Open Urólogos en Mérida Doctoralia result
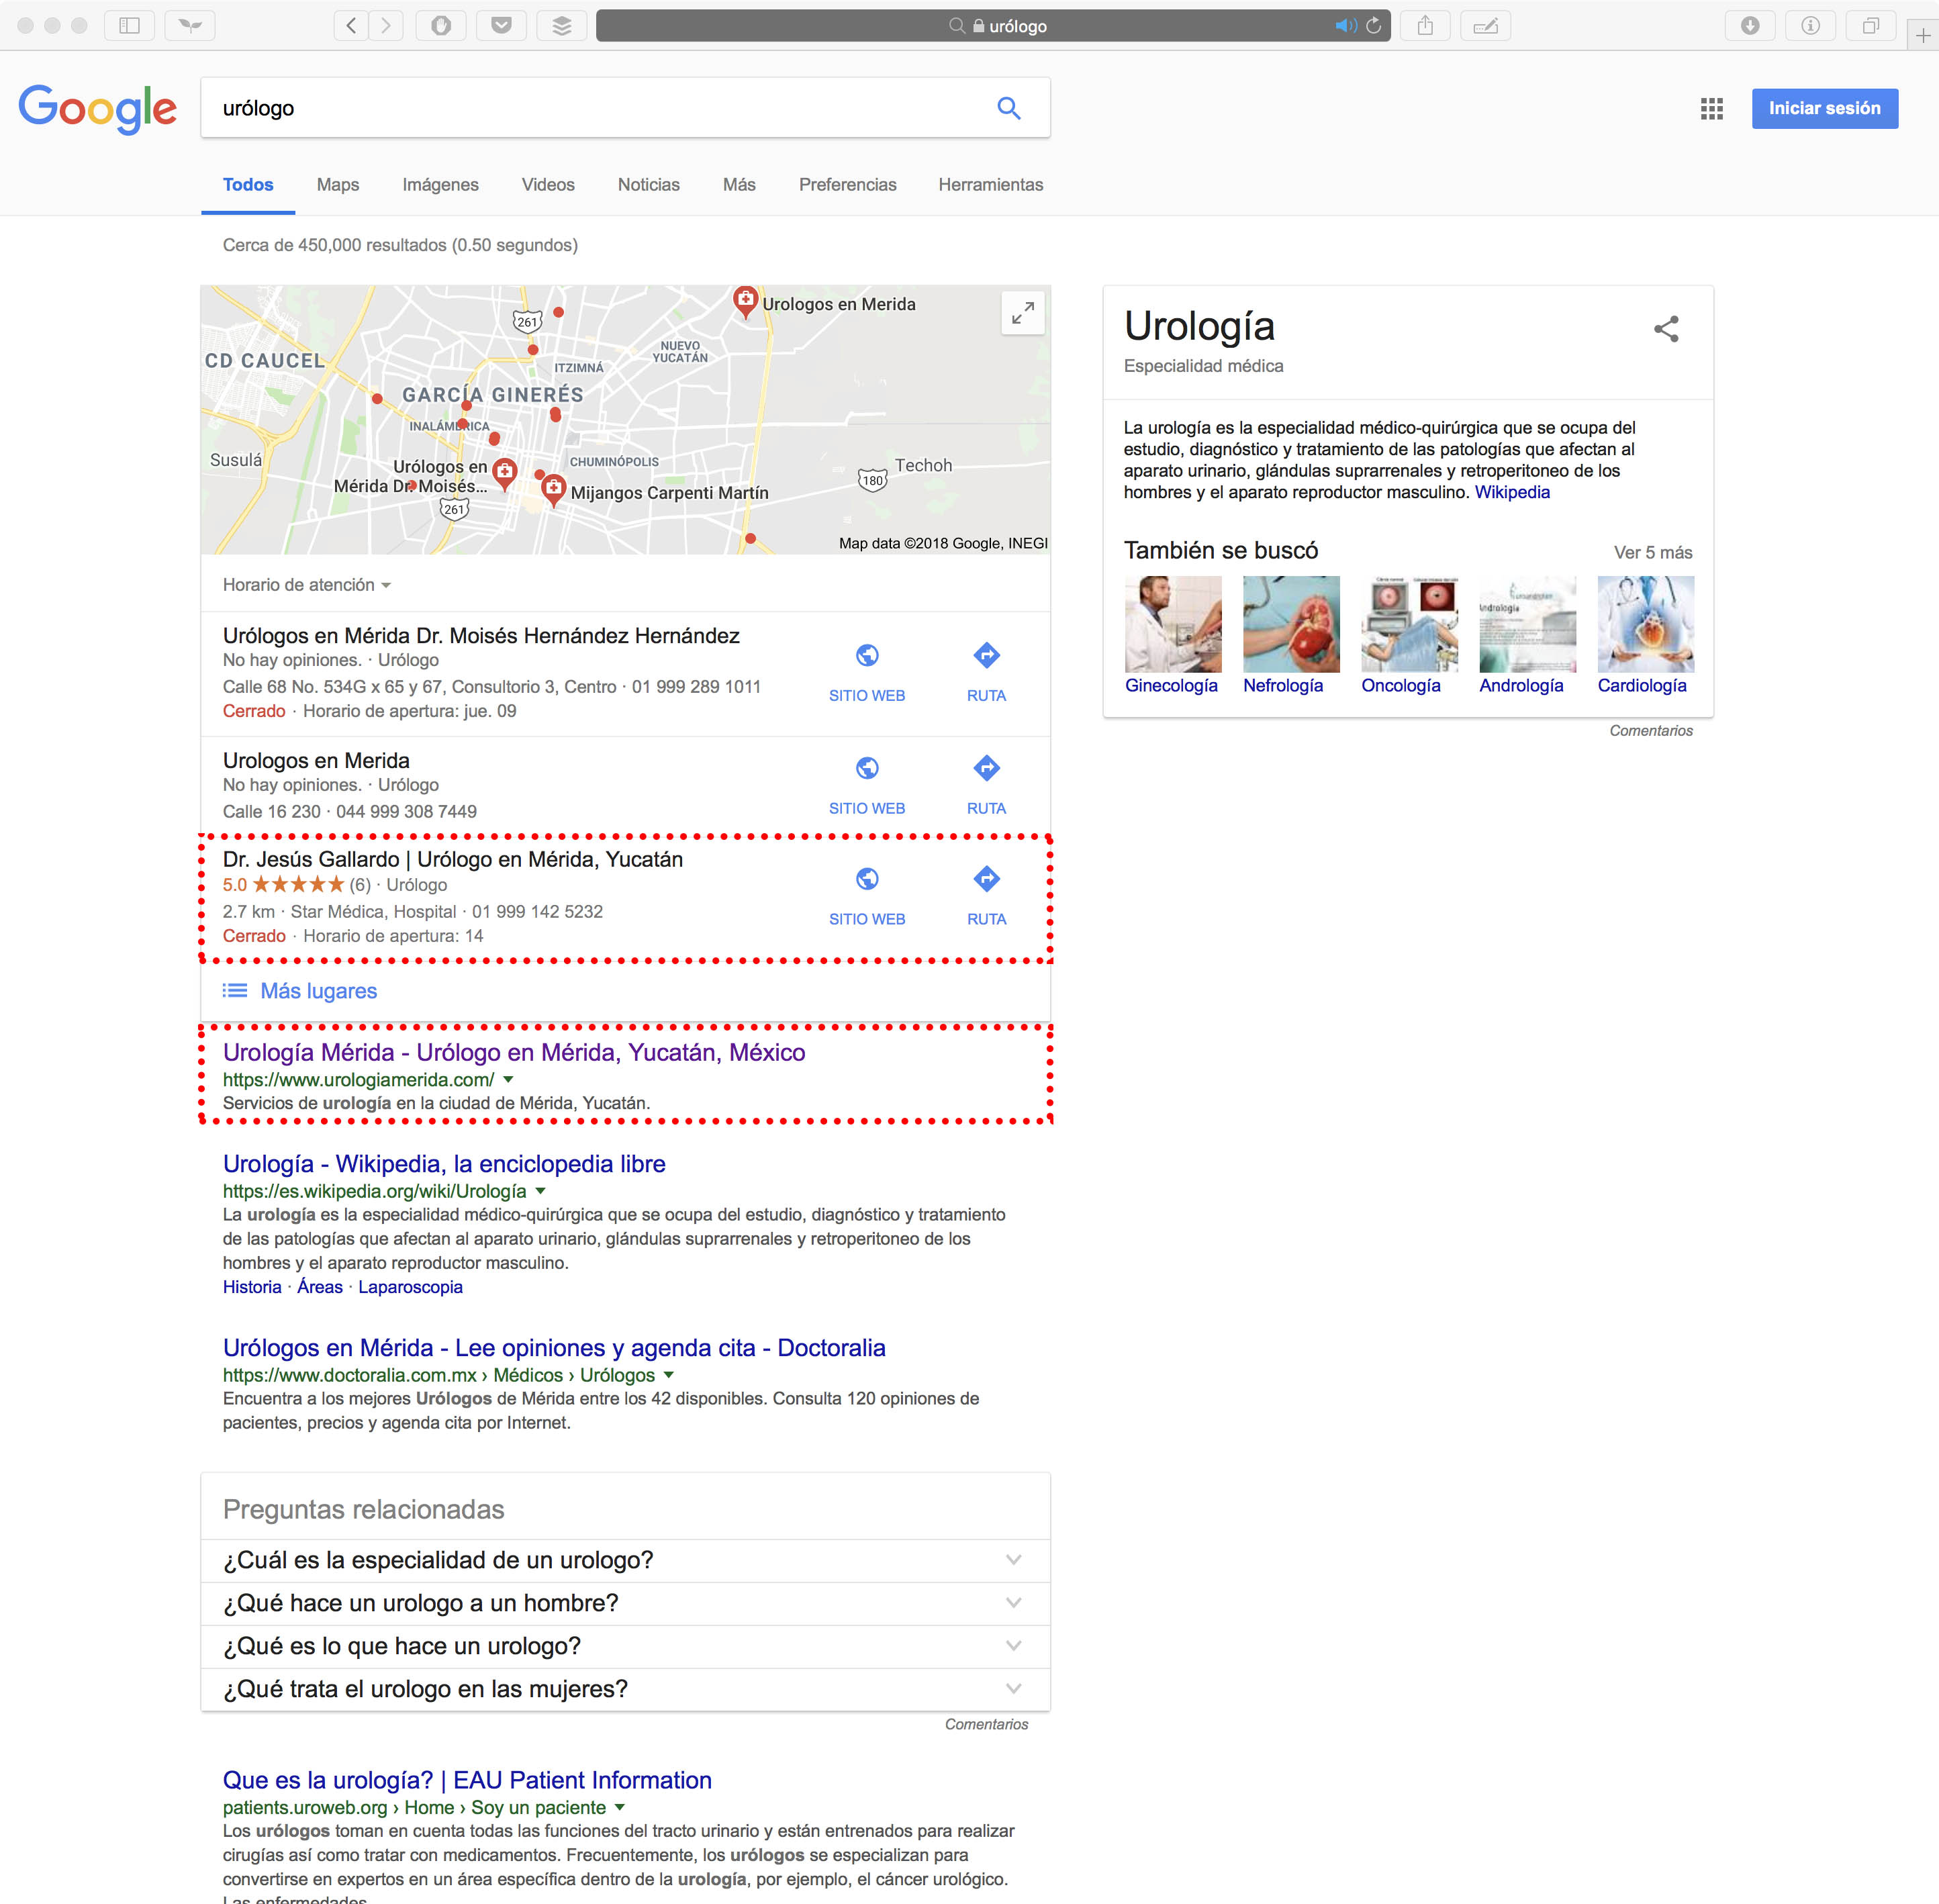 coord(554,1348)
